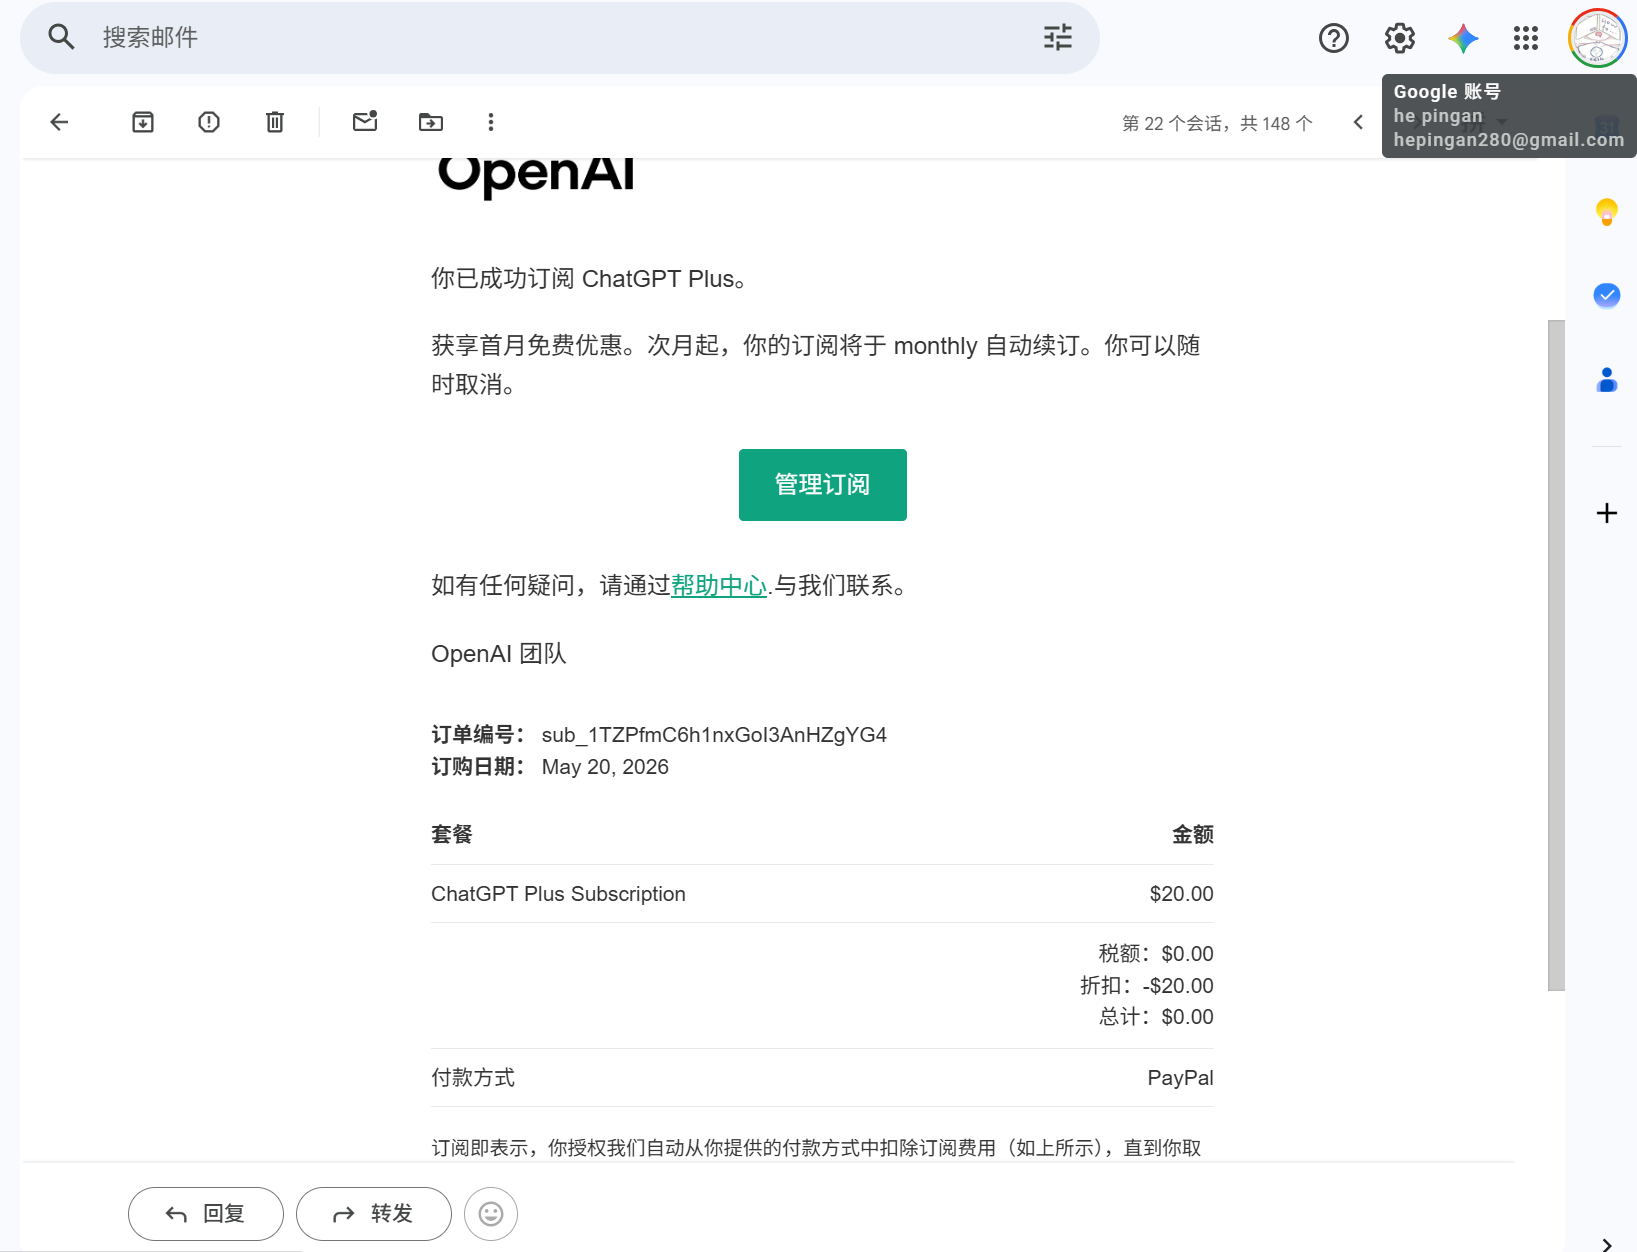Delete this email with trash icon
This screenshot has height=1252, width=1637.
275,122
